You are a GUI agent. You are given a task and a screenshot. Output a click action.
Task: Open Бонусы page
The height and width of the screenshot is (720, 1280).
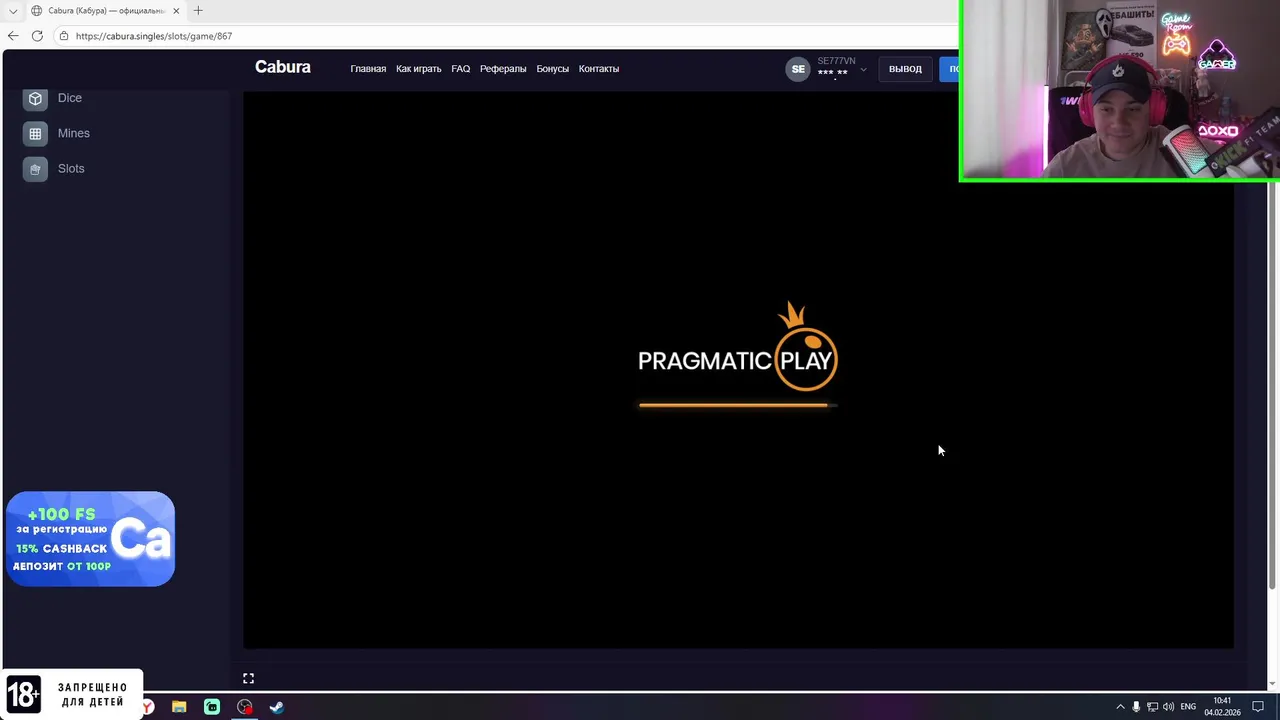(x=552, y=69)
